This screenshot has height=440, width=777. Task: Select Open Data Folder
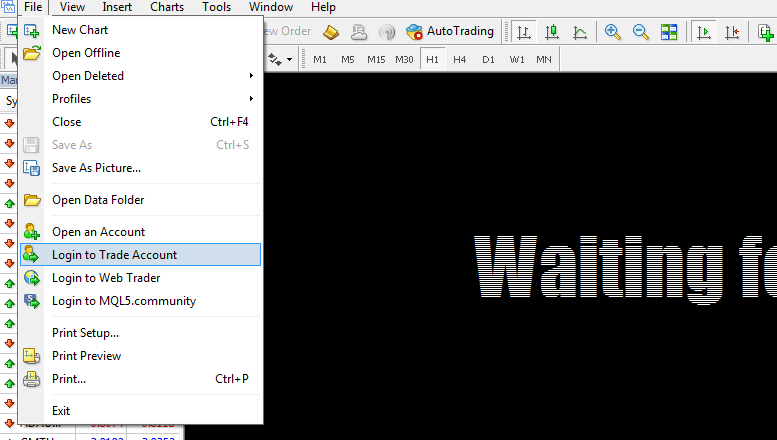pos(140,200)
